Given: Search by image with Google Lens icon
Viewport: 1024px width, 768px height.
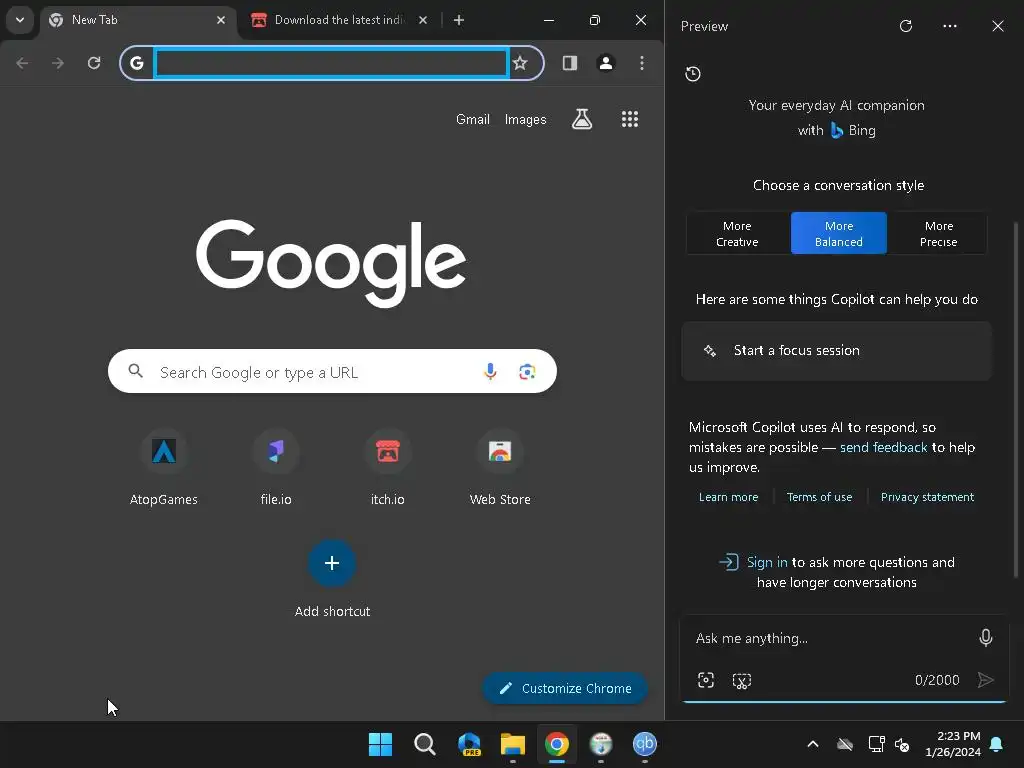Looking at the screenshot, I should click(527, 372).
